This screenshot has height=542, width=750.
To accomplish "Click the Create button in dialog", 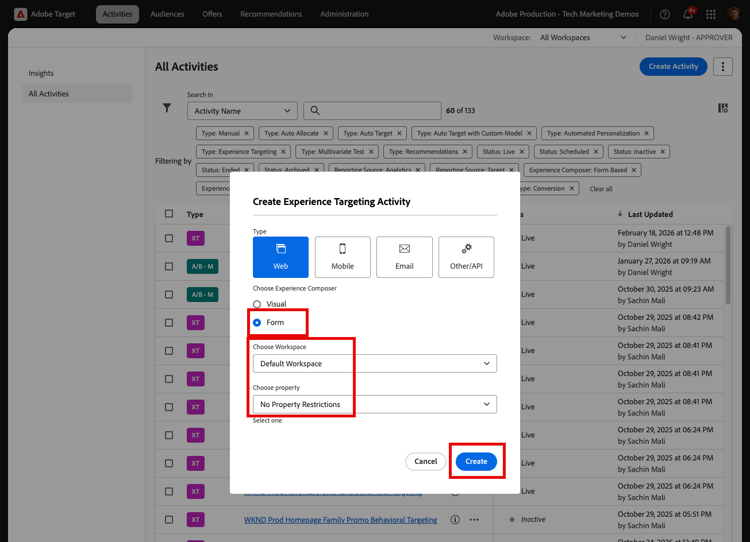I will pos(476,461).
